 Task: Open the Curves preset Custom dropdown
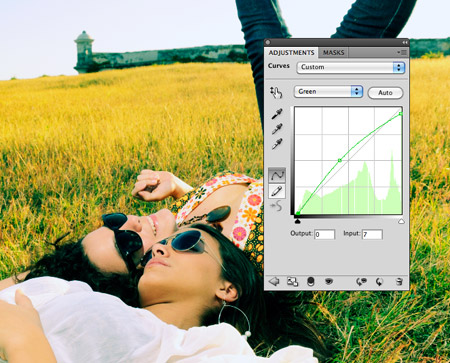pos(350,67)
